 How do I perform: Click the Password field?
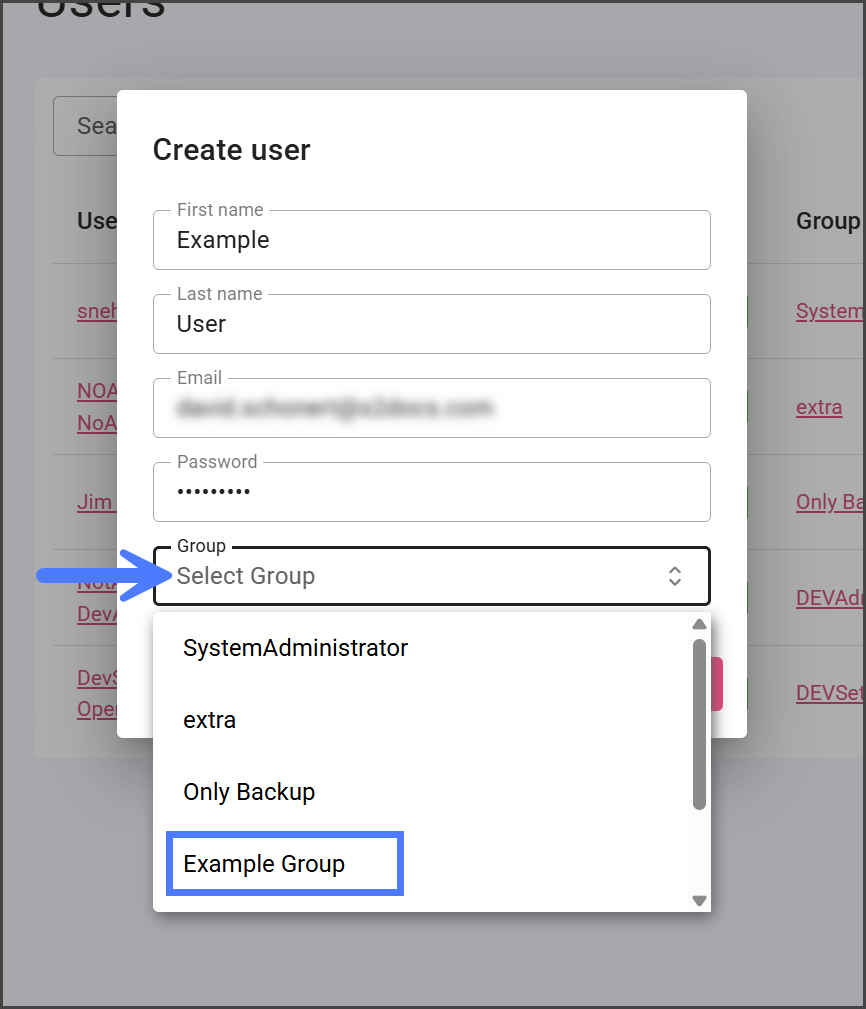431,492
